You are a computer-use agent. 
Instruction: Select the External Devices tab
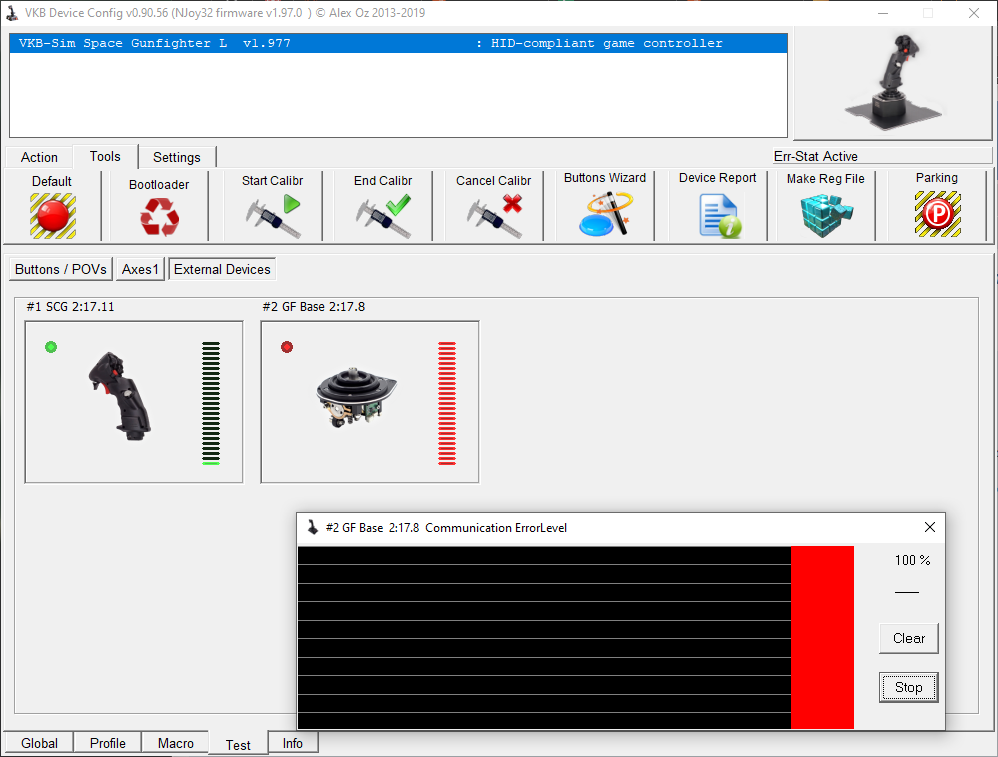tap(222, 269)
